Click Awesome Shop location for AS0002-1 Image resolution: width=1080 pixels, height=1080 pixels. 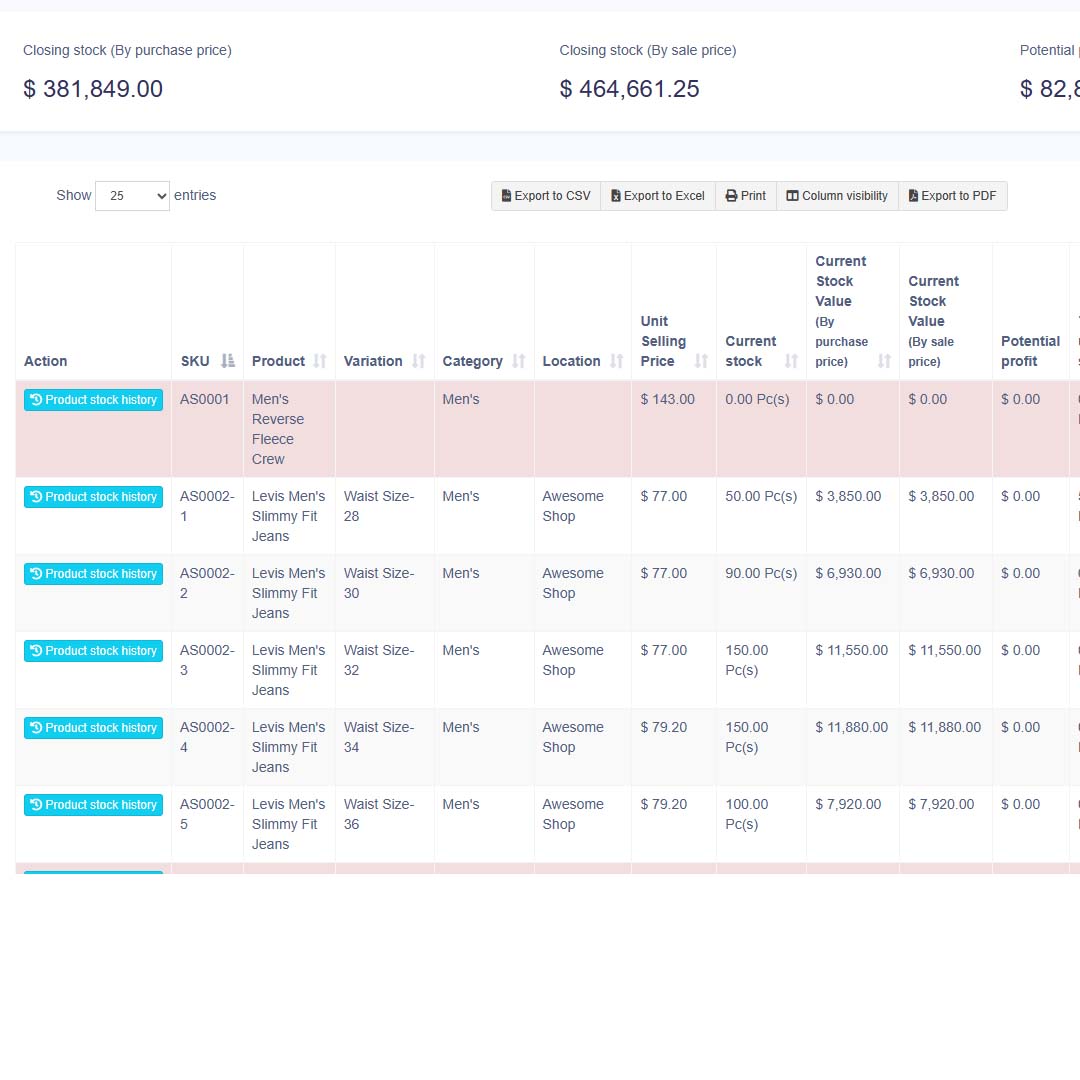[573, 506]
